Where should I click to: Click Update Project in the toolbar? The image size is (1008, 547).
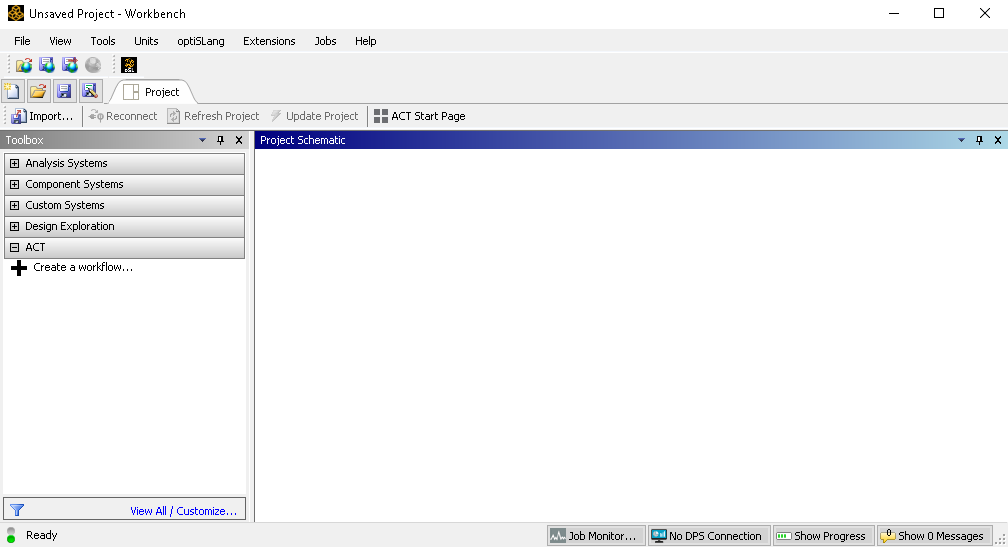(x=314, y=116)
